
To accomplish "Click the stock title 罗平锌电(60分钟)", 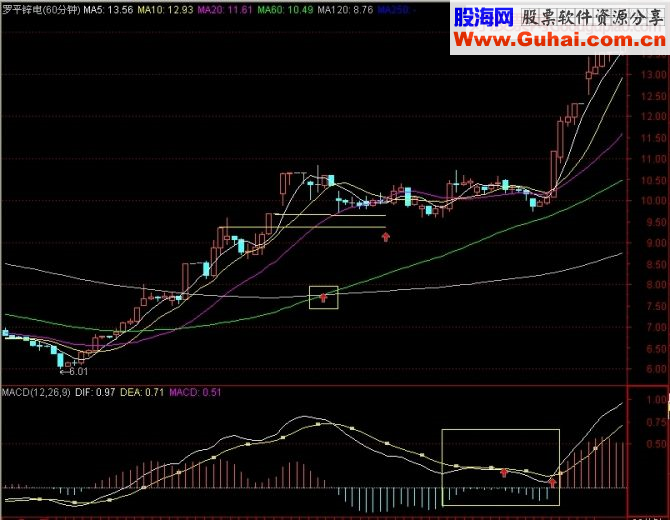I will click(x=41, y=9).
